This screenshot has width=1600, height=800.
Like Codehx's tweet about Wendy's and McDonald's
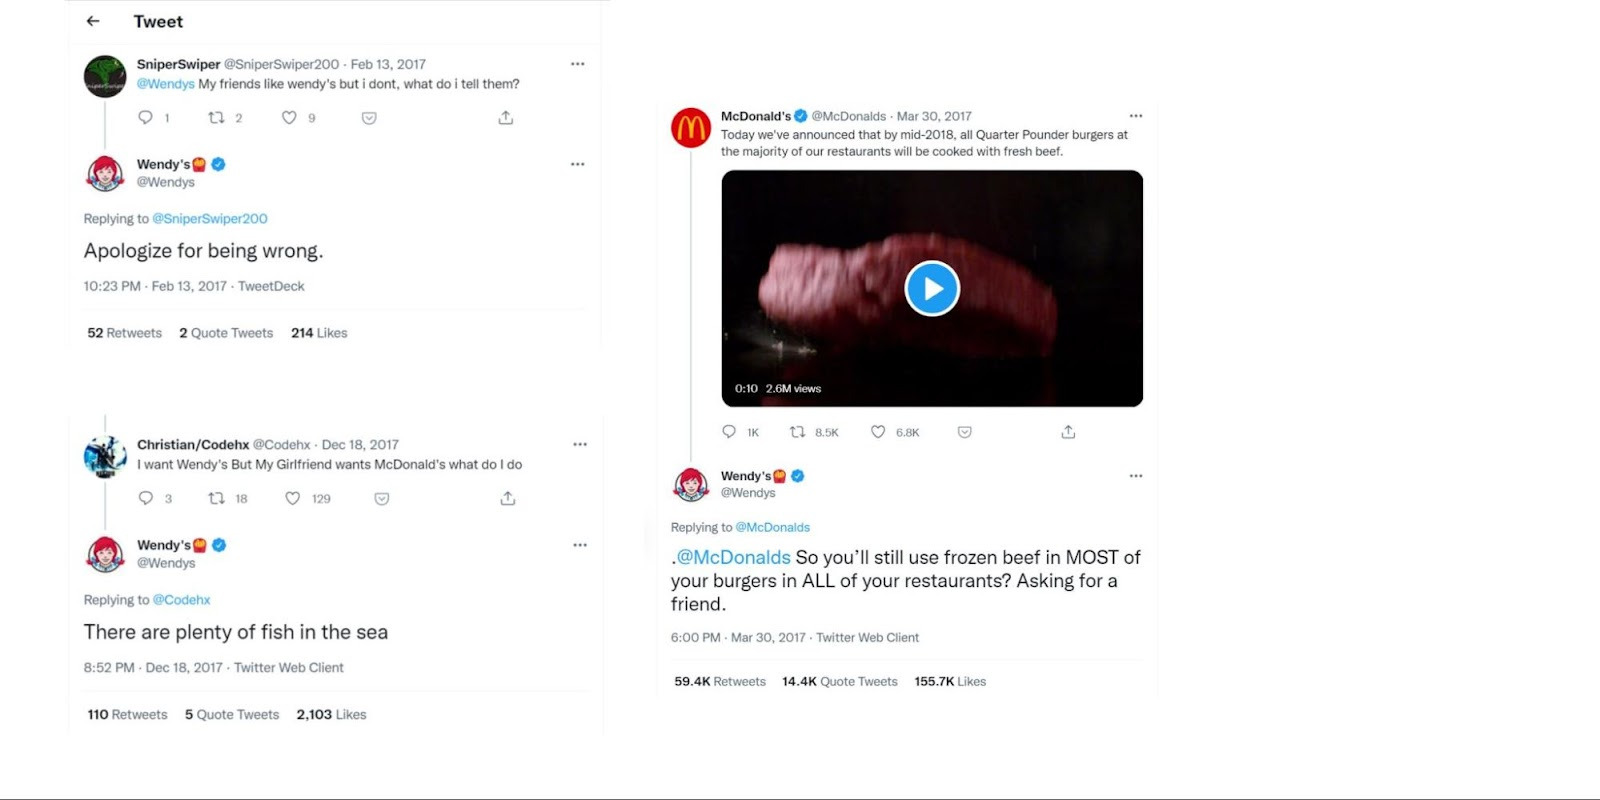coord(293,498)
